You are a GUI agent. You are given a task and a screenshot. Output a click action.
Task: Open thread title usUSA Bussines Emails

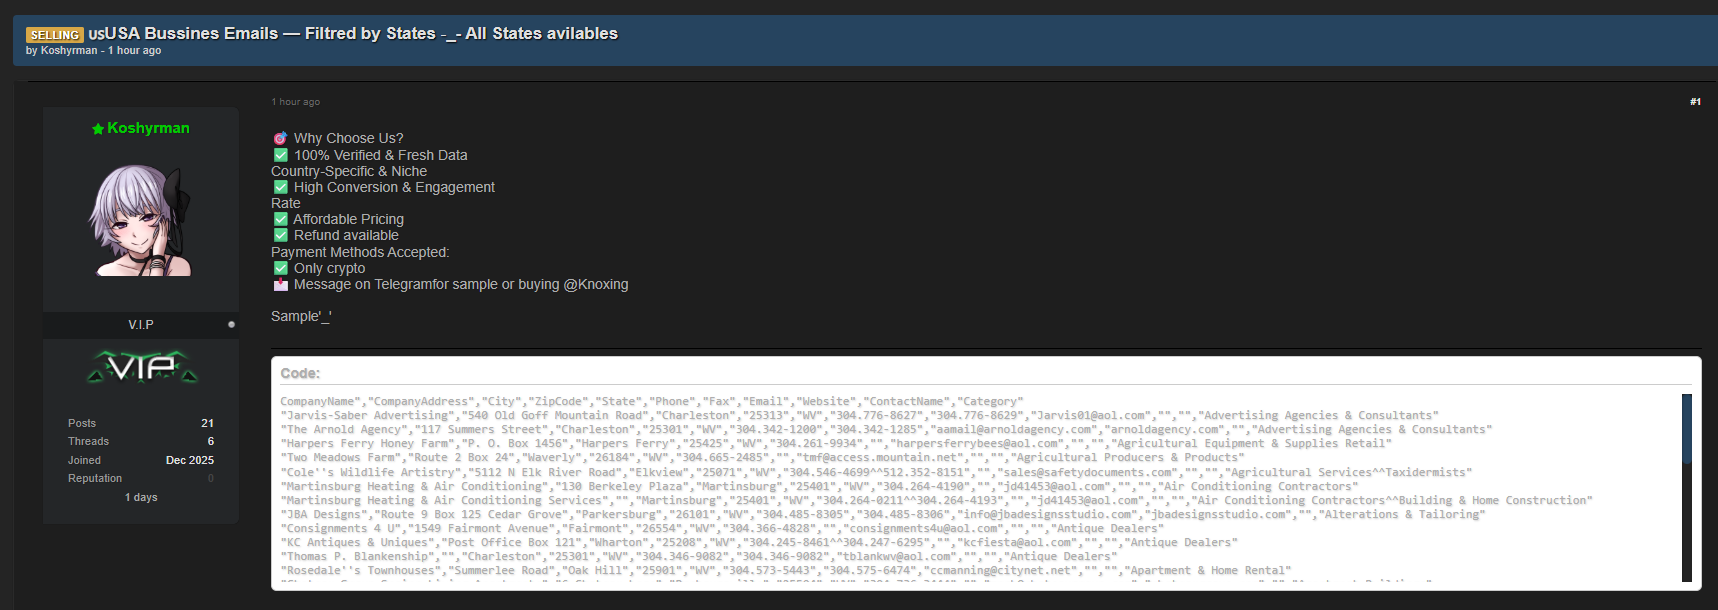coord(353,33)
